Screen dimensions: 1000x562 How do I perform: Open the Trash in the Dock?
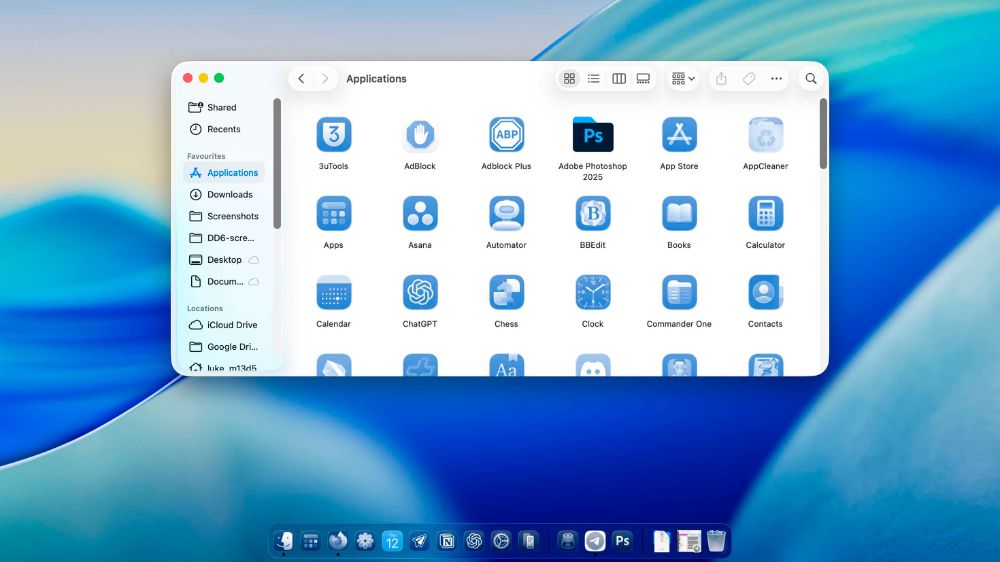click(x=716, y=541)
